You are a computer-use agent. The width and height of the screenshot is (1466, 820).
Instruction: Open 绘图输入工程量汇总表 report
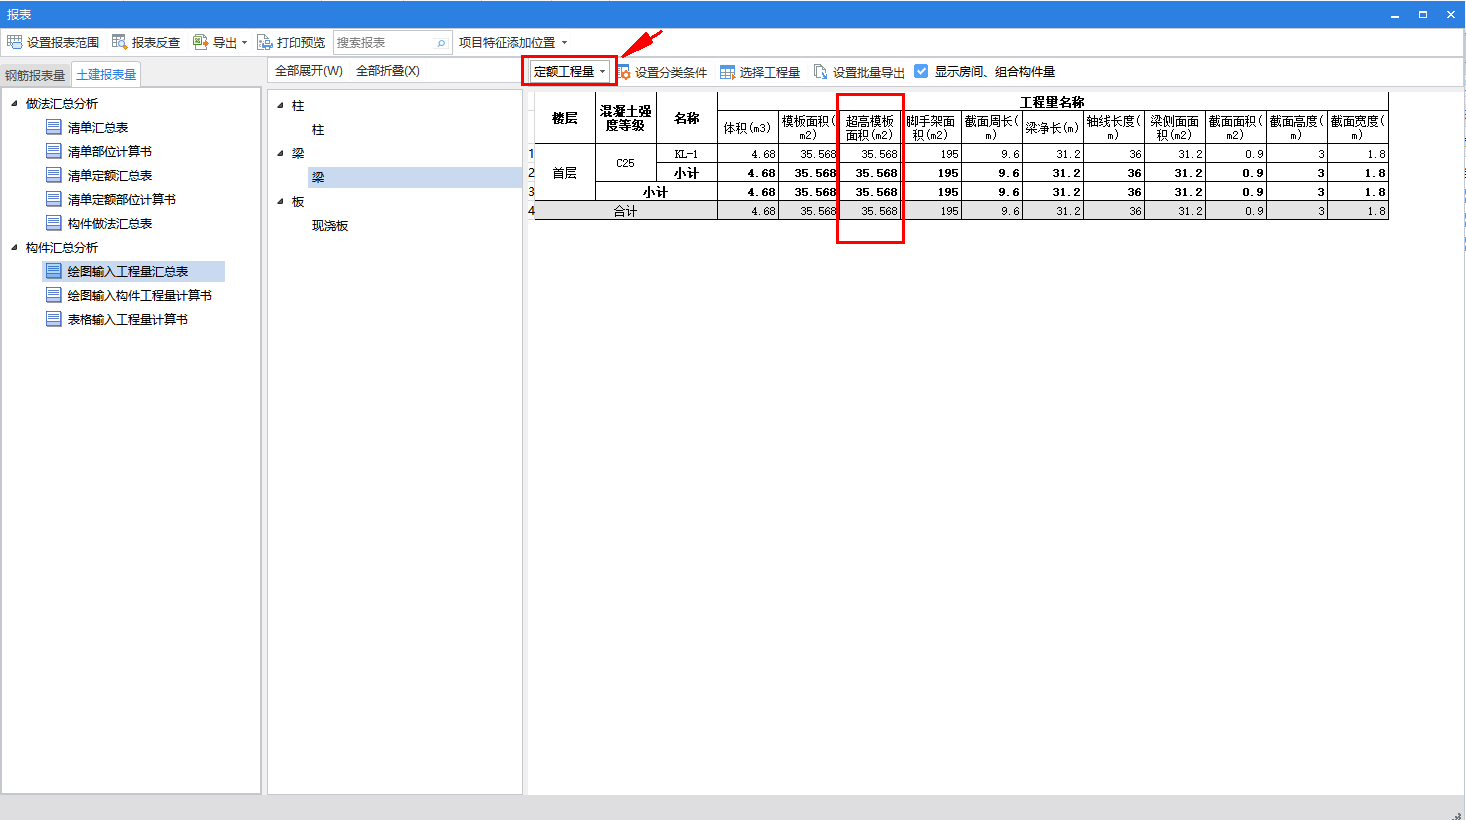pyautogui.click(x=128, y=272)
